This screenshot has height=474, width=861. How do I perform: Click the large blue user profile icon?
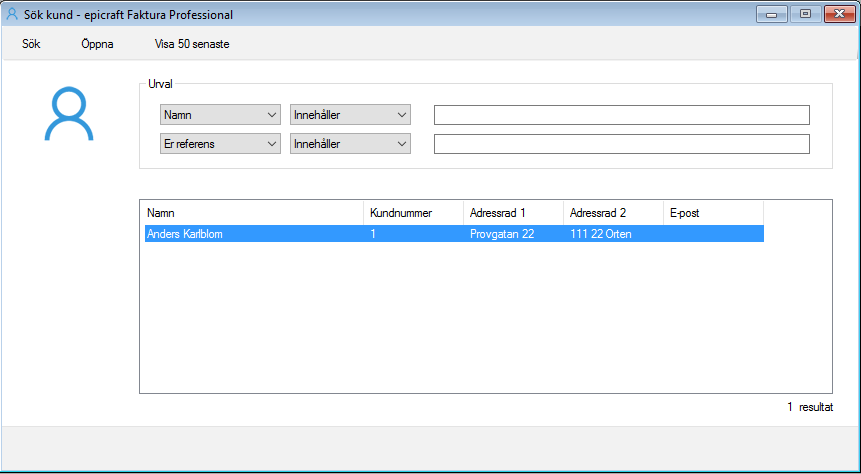coord(69,114)
